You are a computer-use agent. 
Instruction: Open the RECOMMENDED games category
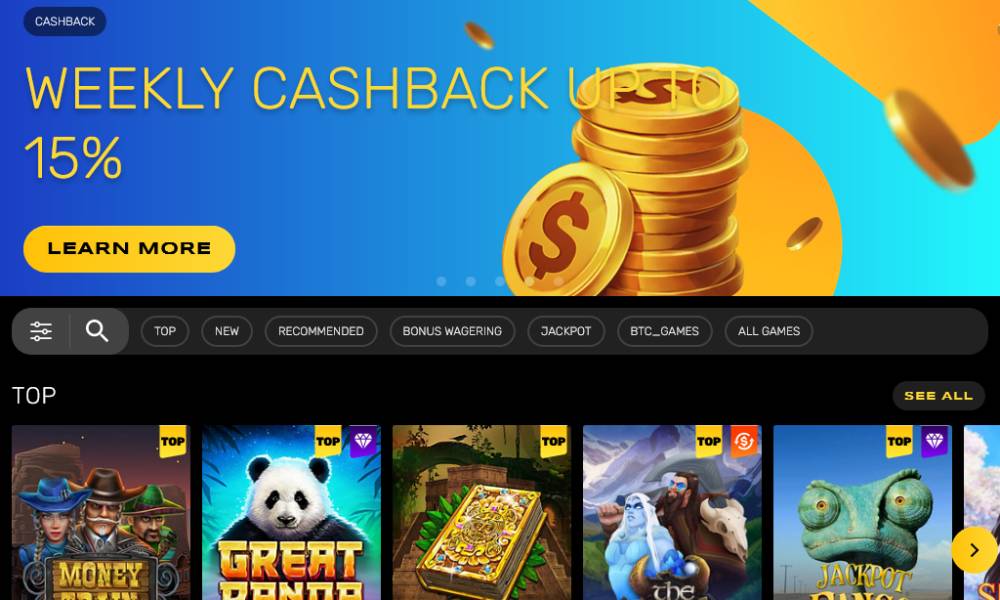click(321, 332)
